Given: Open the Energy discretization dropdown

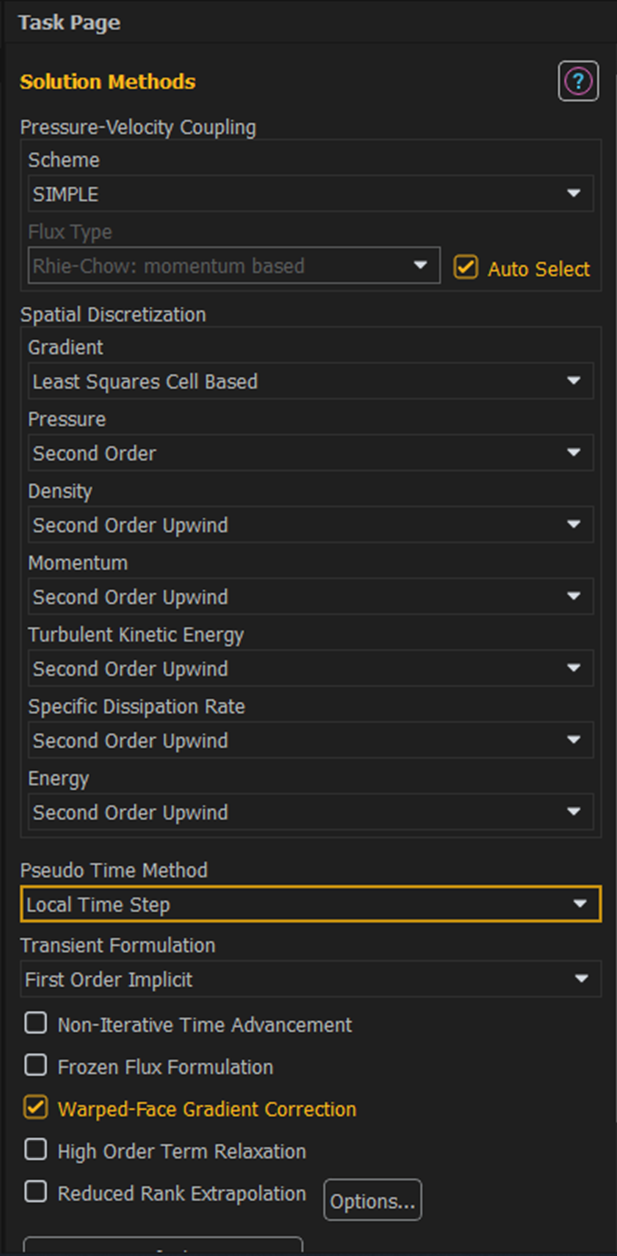Looking at the screenshot, I should point(310,813).
